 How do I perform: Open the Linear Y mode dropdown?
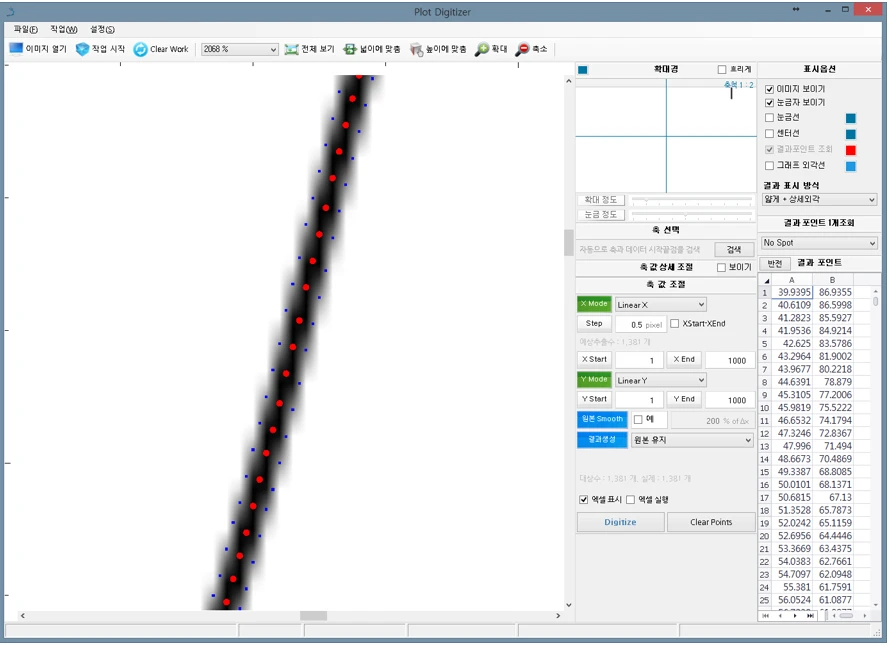(661, 380)
